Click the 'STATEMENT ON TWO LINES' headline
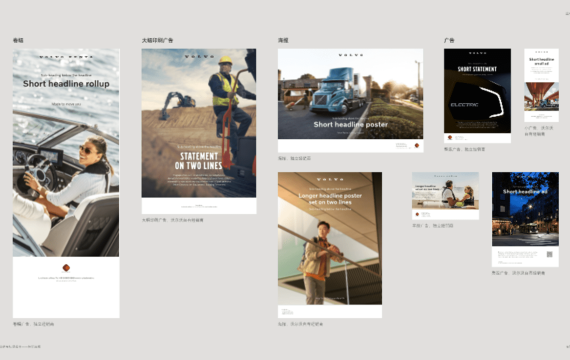570x360 pixels. [x=198, y=161]
